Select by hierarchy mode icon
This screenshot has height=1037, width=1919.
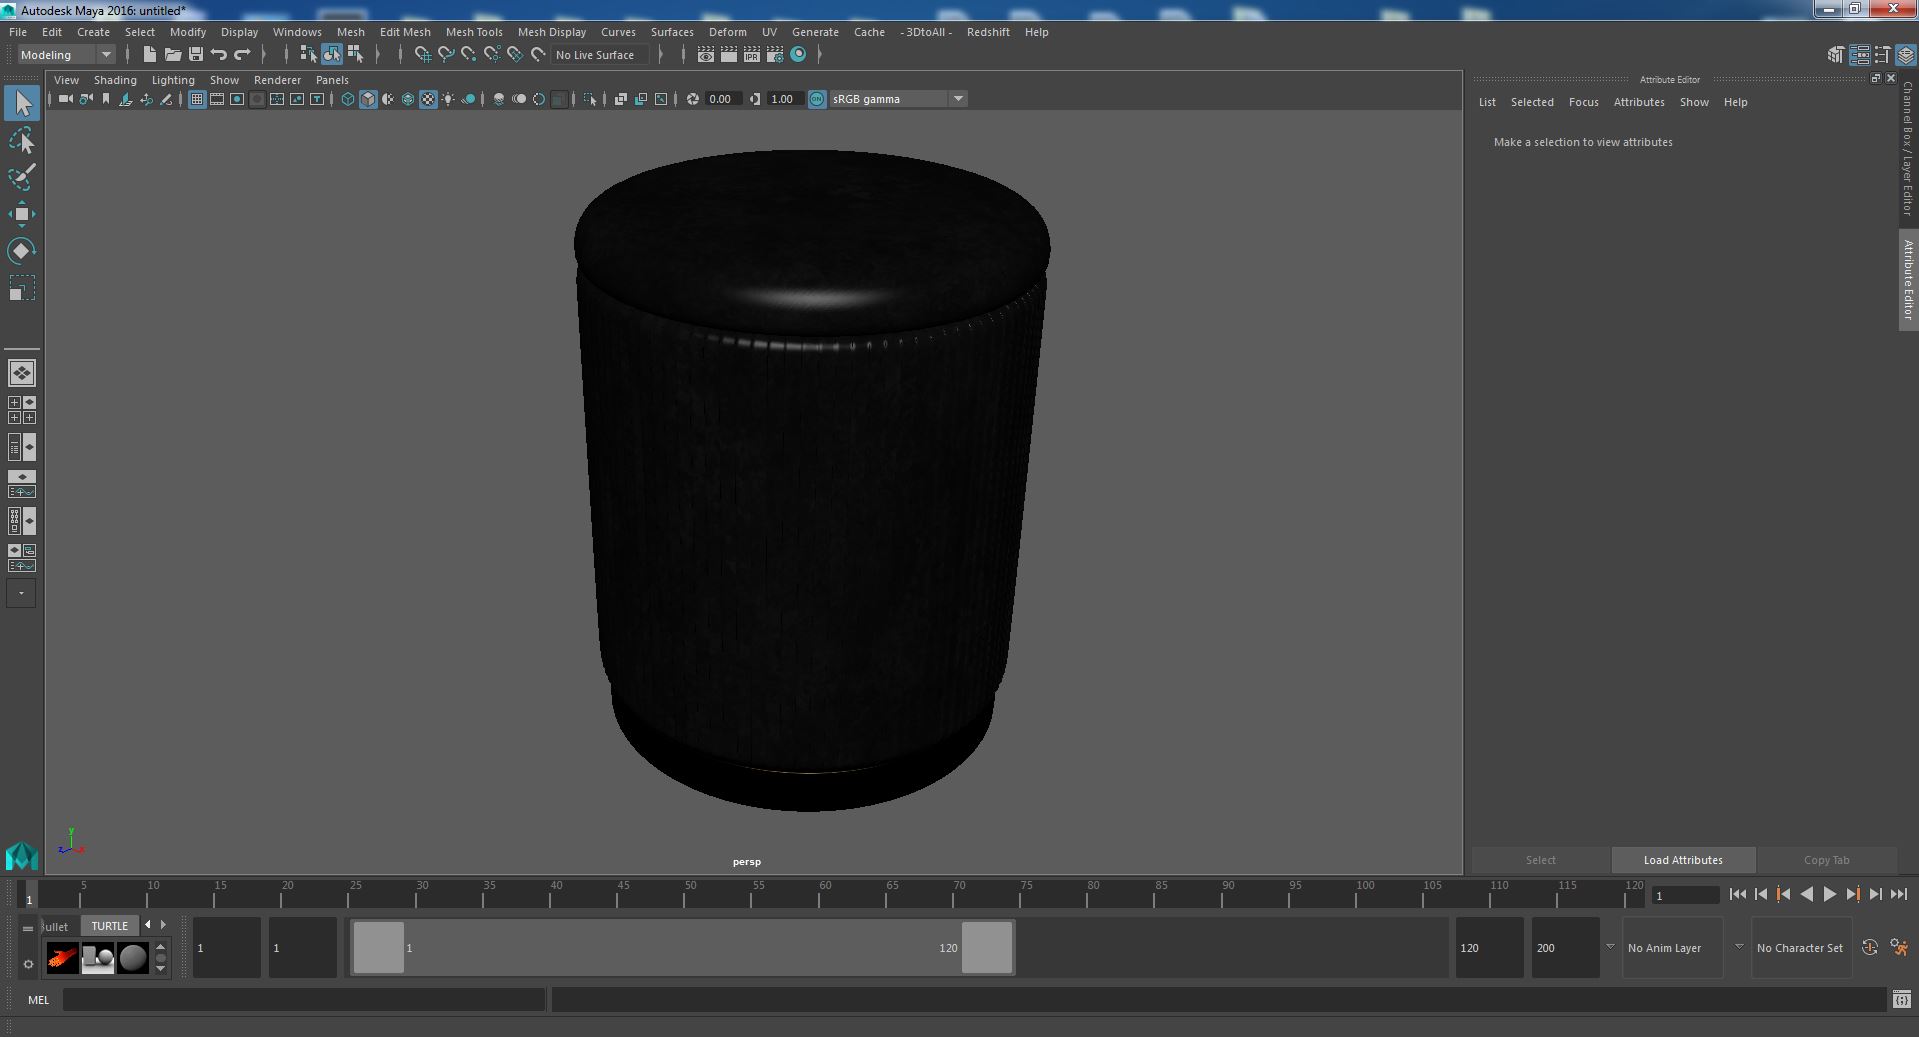[x=308, y=55]
